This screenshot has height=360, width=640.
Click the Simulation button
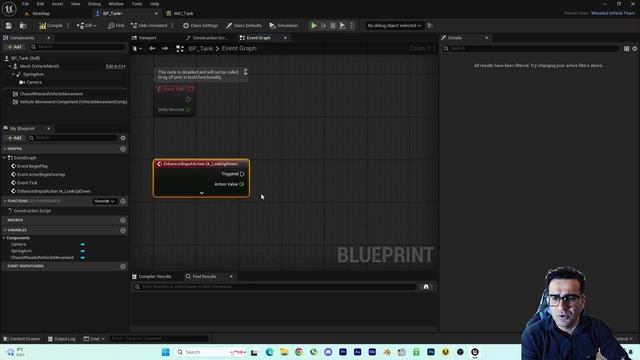(x=284, y=26)
